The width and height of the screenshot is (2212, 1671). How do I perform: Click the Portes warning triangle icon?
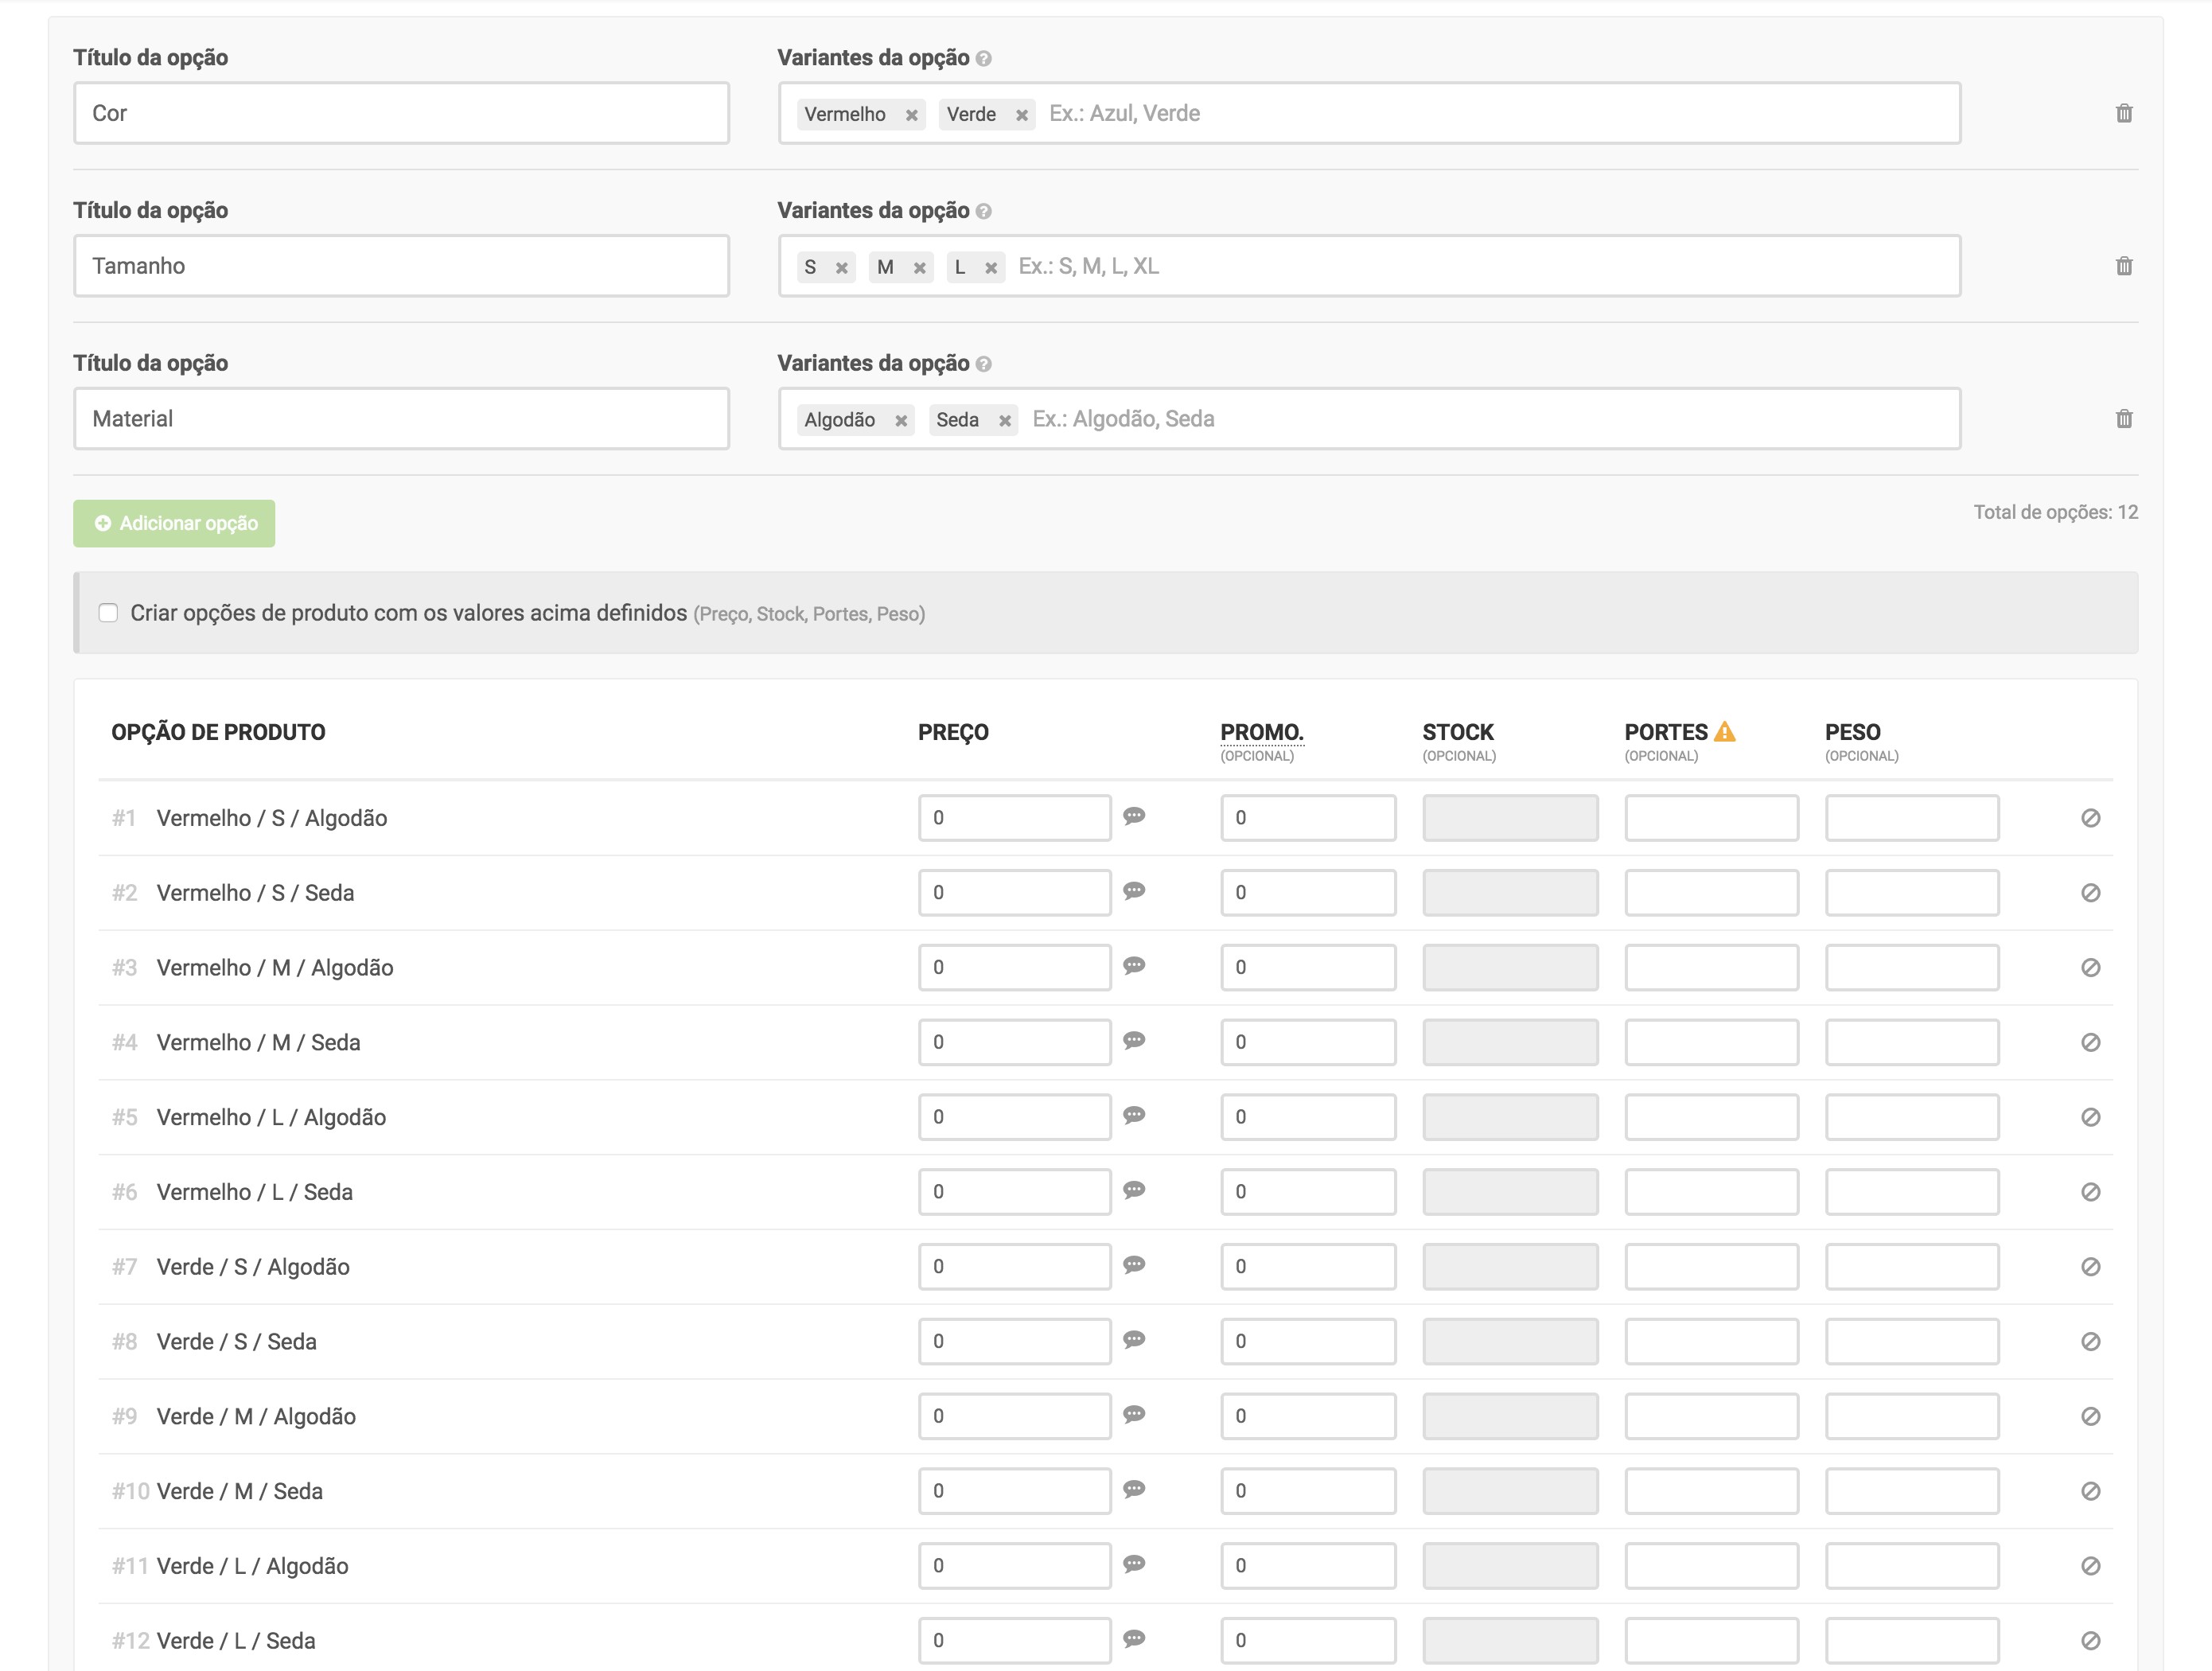click(x=1725, y=731)
